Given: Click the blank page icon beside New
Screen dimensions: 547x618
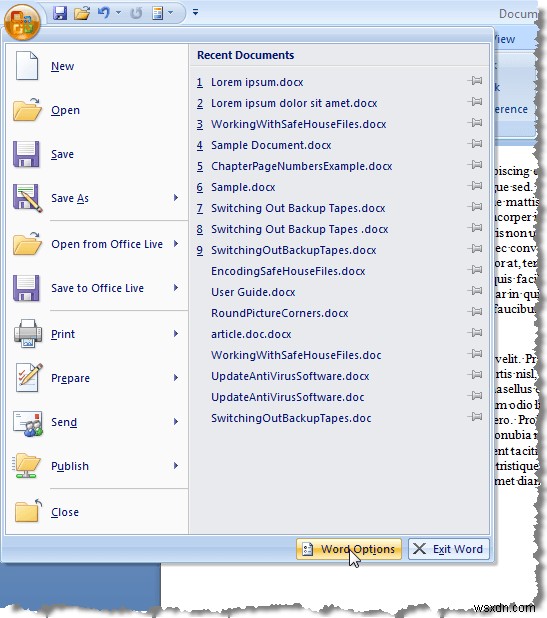Looking at the screenshot, I should [x=27, y=65].
